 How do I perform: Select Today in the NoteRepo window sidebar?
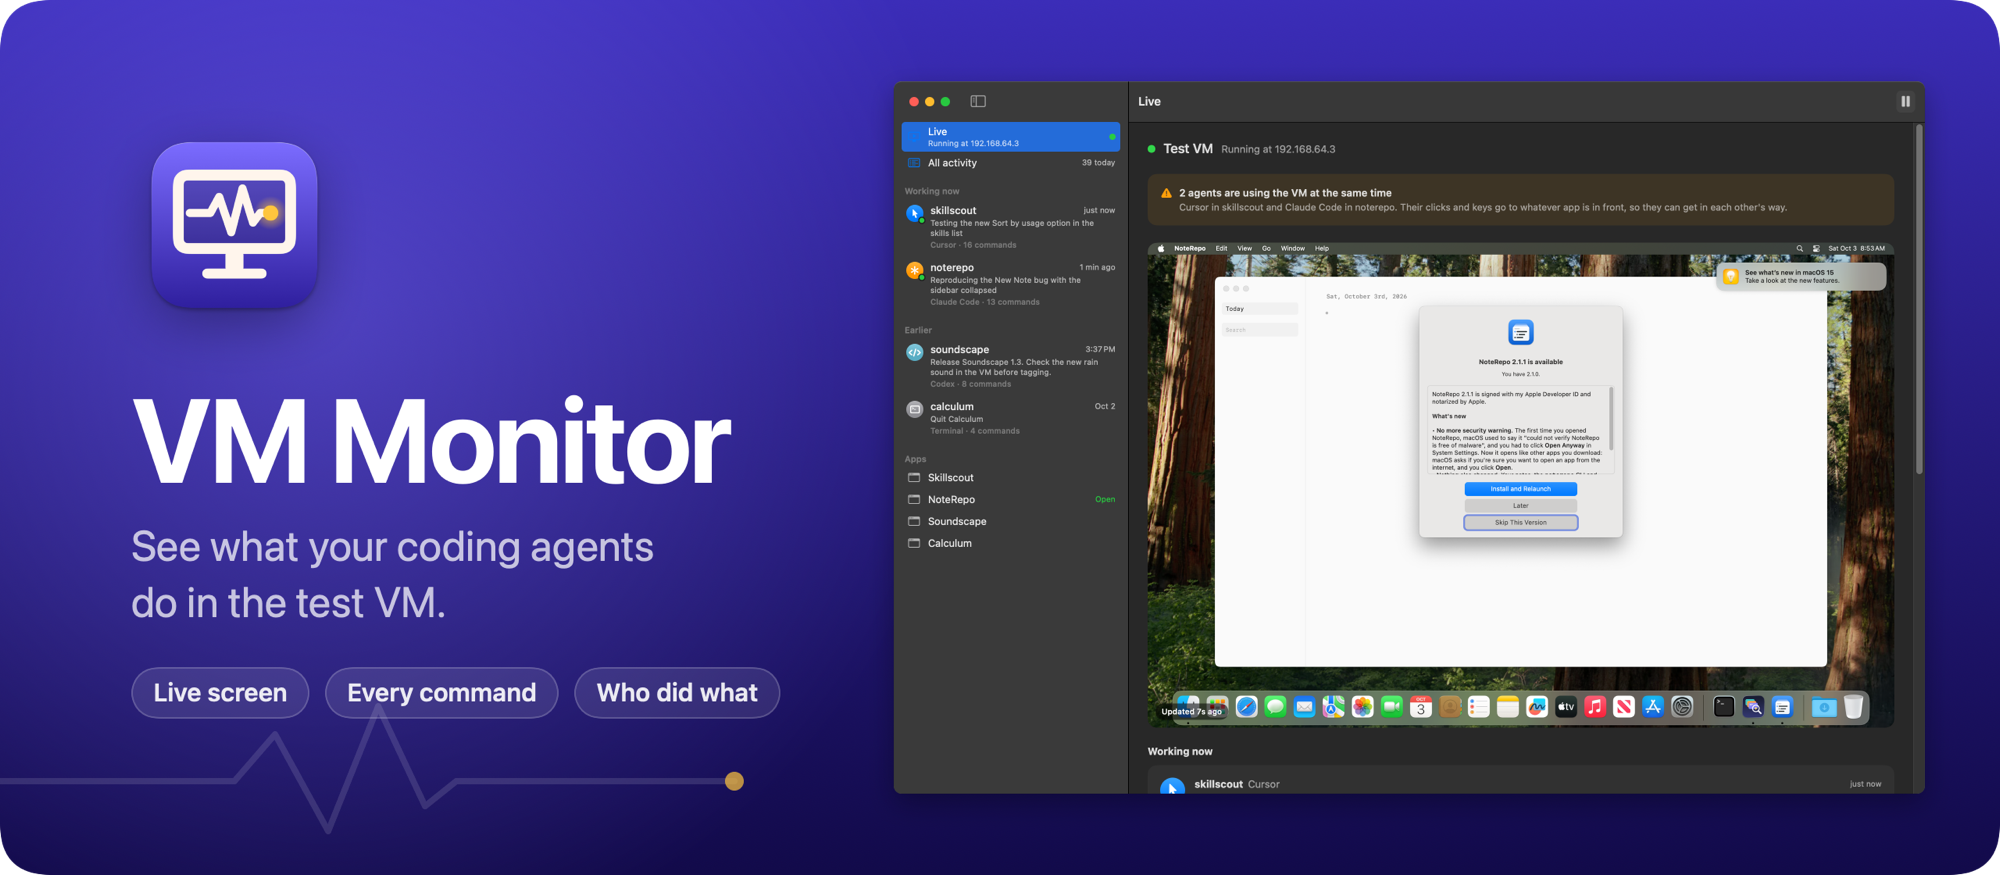click(1260, 309)
